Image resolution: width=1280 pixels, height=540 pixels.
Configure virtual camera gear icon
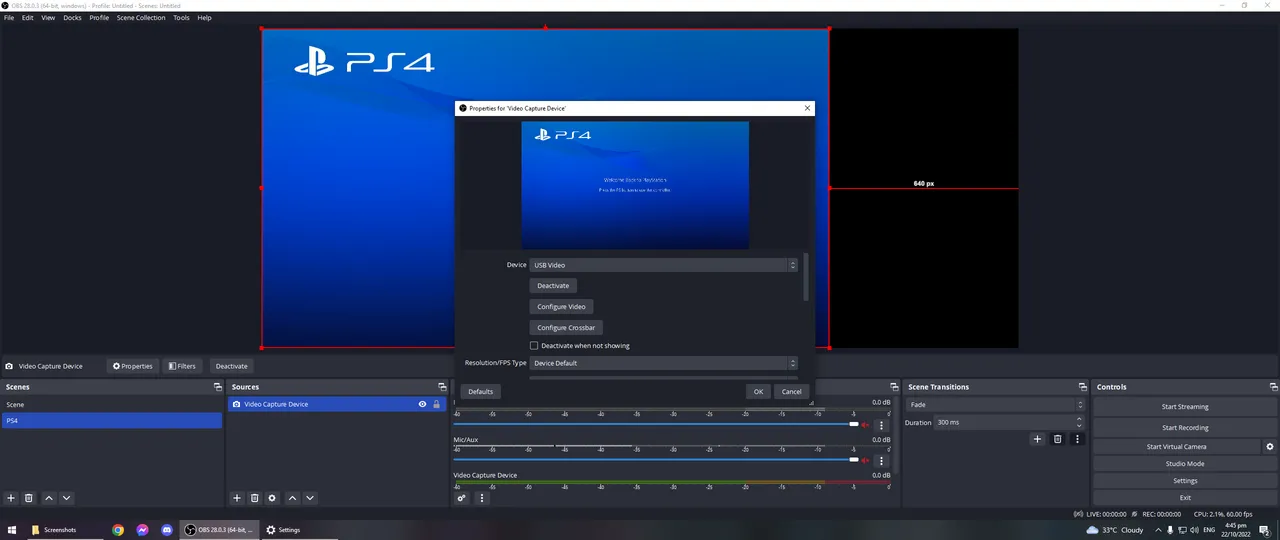[1270, 447]
